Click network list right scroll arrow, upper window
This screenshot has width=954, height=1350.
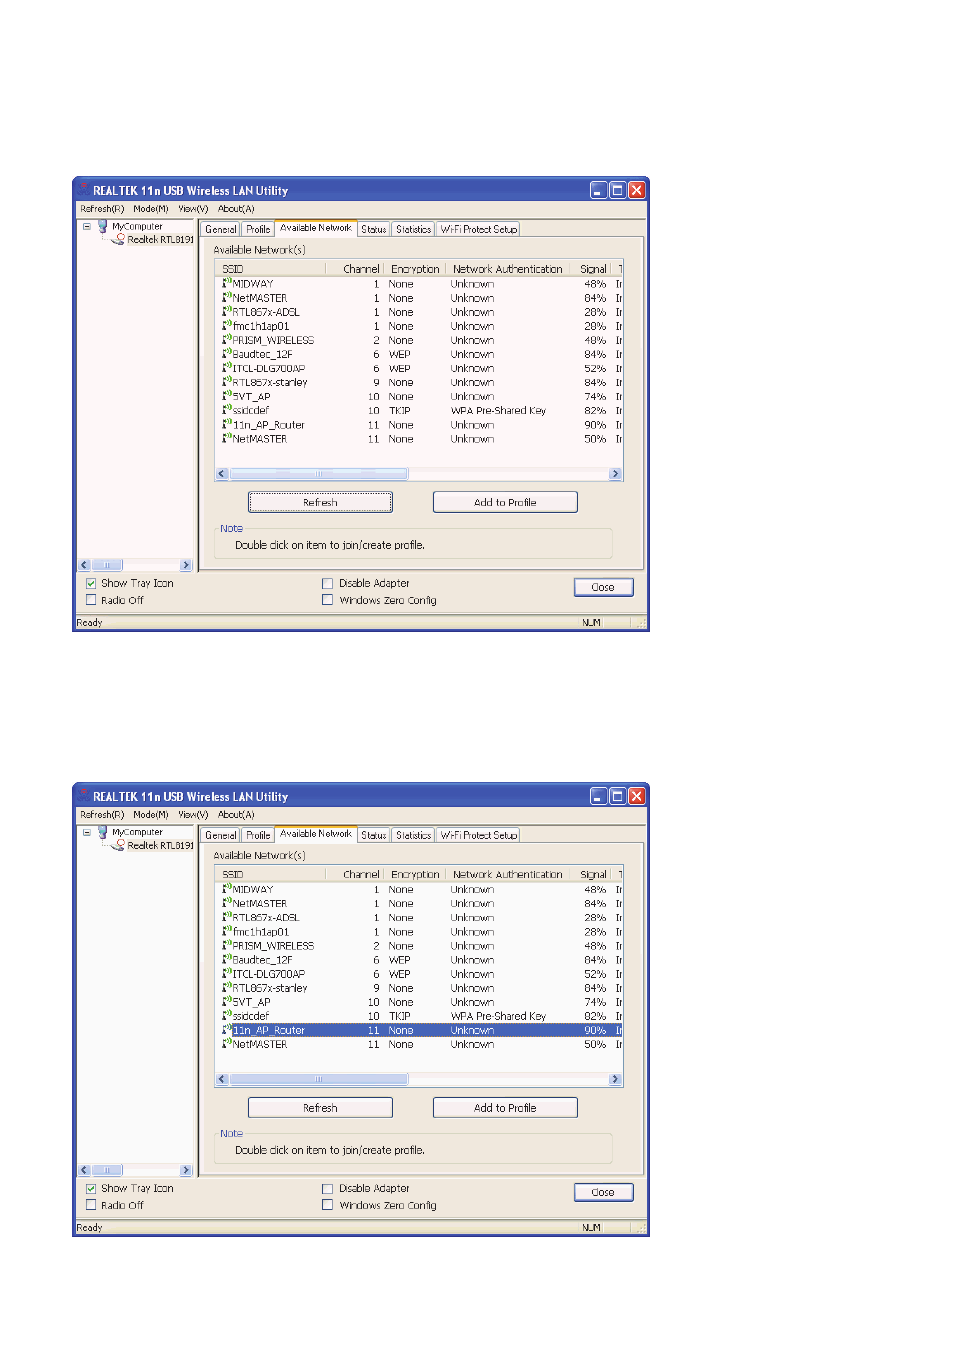coord(615,474)
